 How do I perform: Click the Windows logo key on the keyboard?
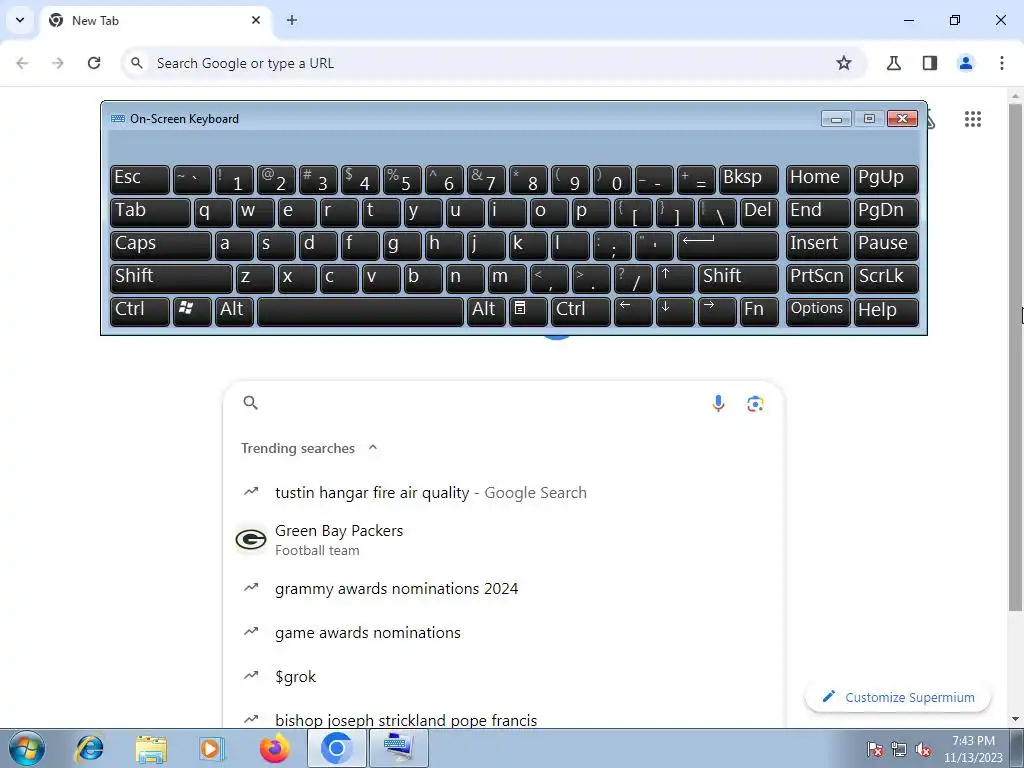192,310
